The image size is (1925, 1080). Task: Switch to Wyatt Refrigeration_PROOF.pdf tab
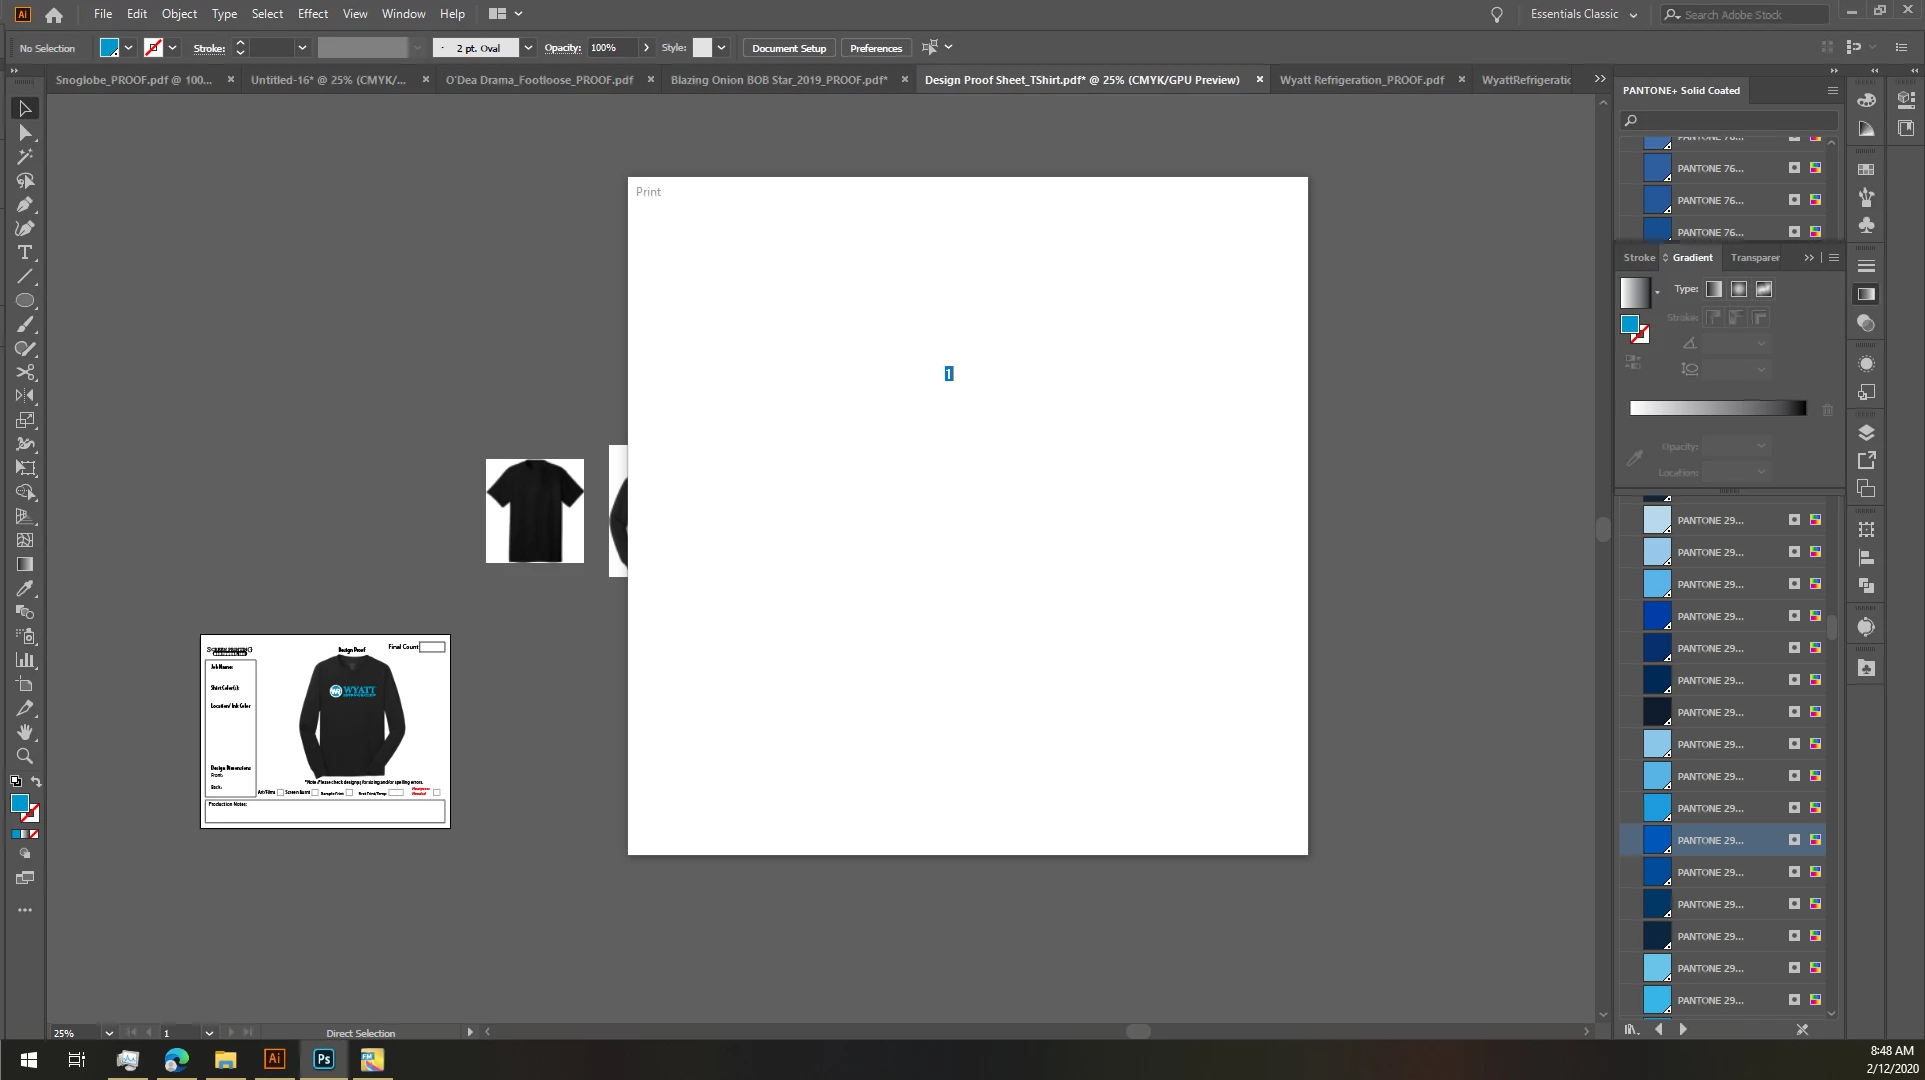click(1362, 80)
